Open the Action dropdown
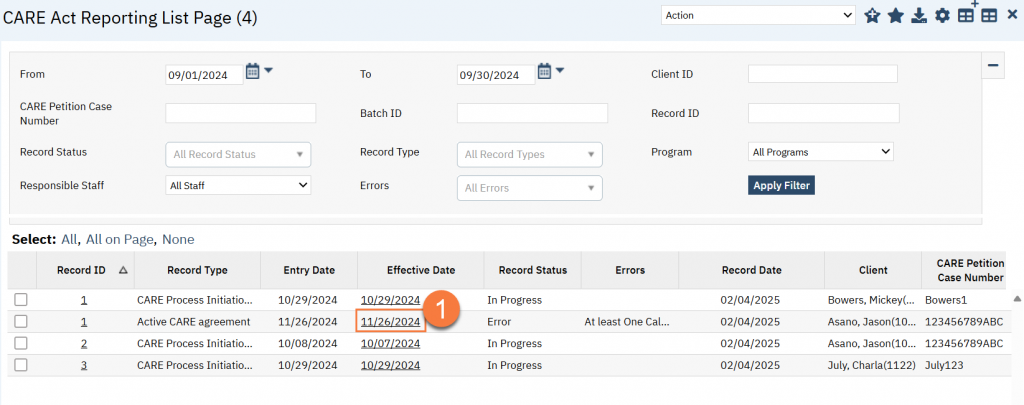Screen dimensions: 1024x405 pos(758,15)
